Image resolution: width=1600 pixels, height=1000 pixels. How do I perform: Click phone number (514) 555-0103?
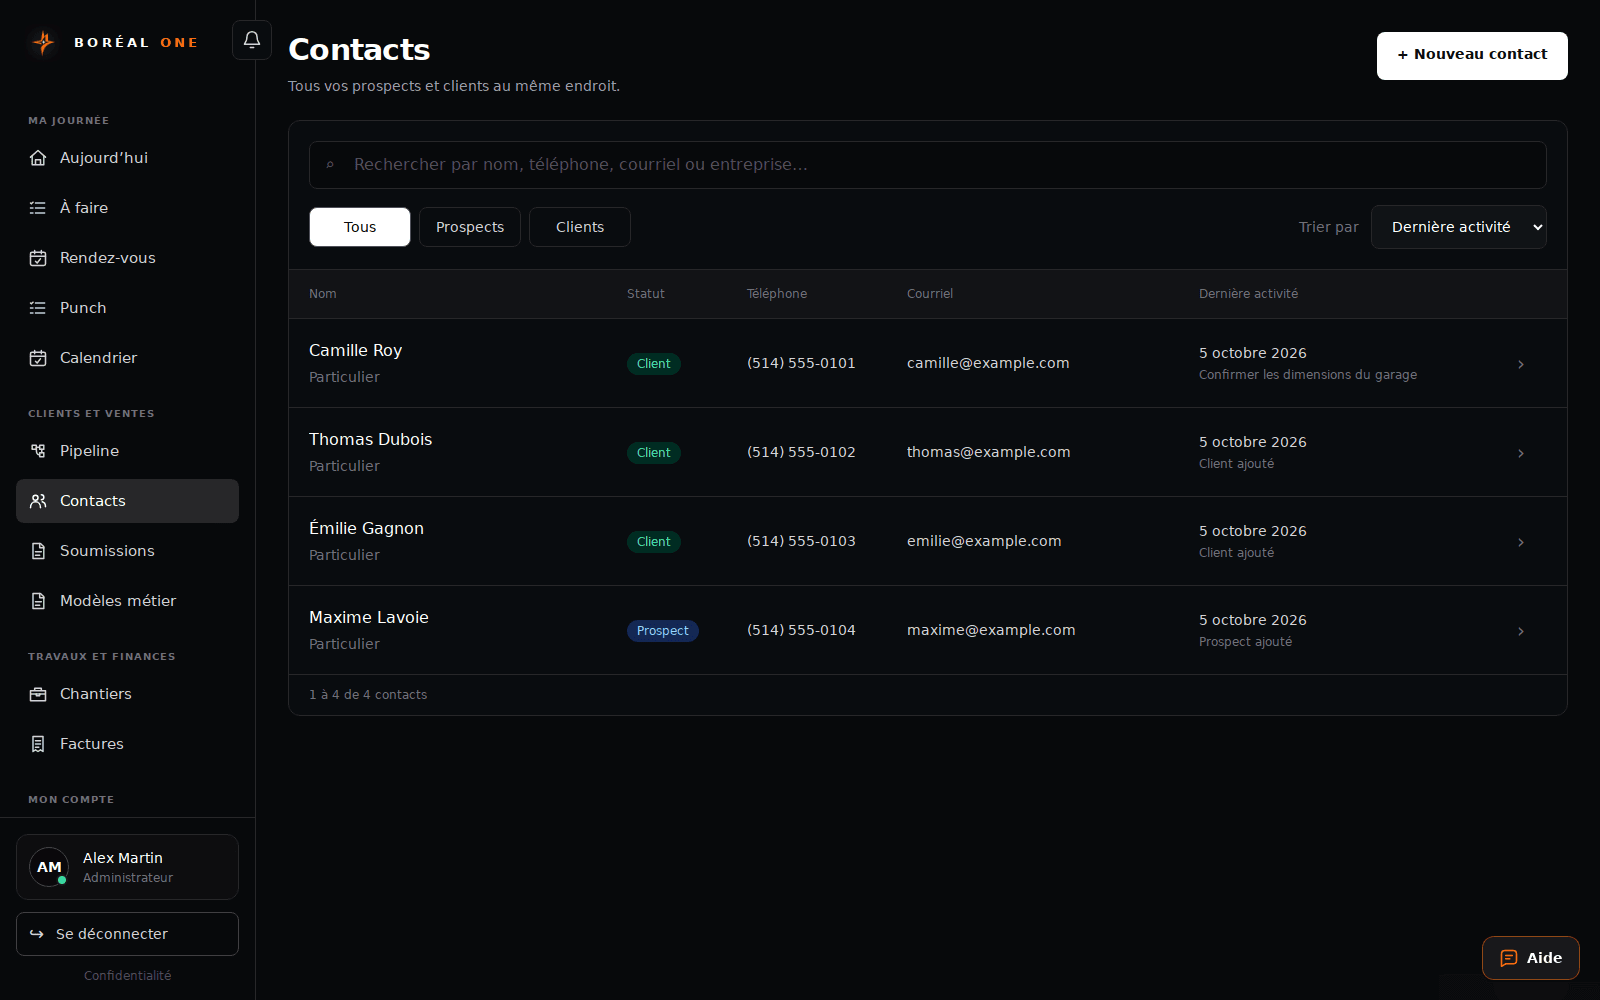pyautogui.click(x=801, y=541)
